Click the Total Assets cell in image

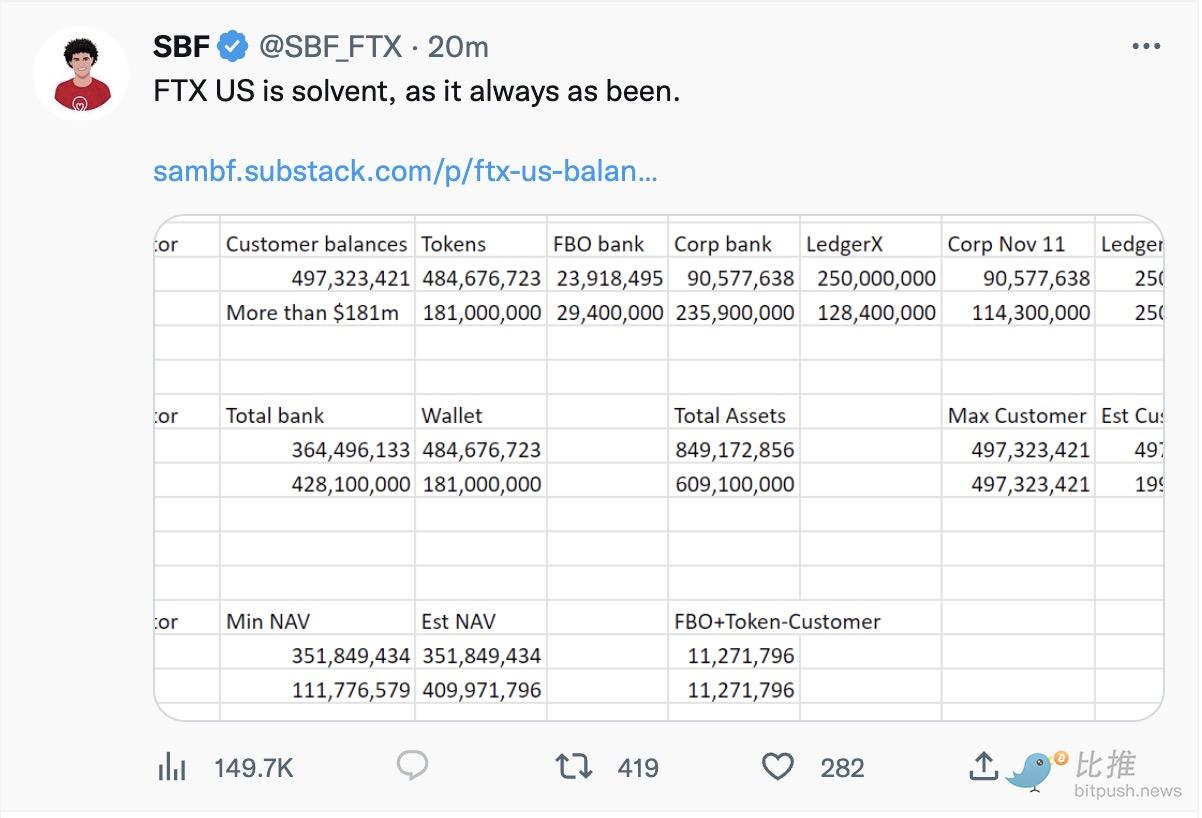coord(730,416)
